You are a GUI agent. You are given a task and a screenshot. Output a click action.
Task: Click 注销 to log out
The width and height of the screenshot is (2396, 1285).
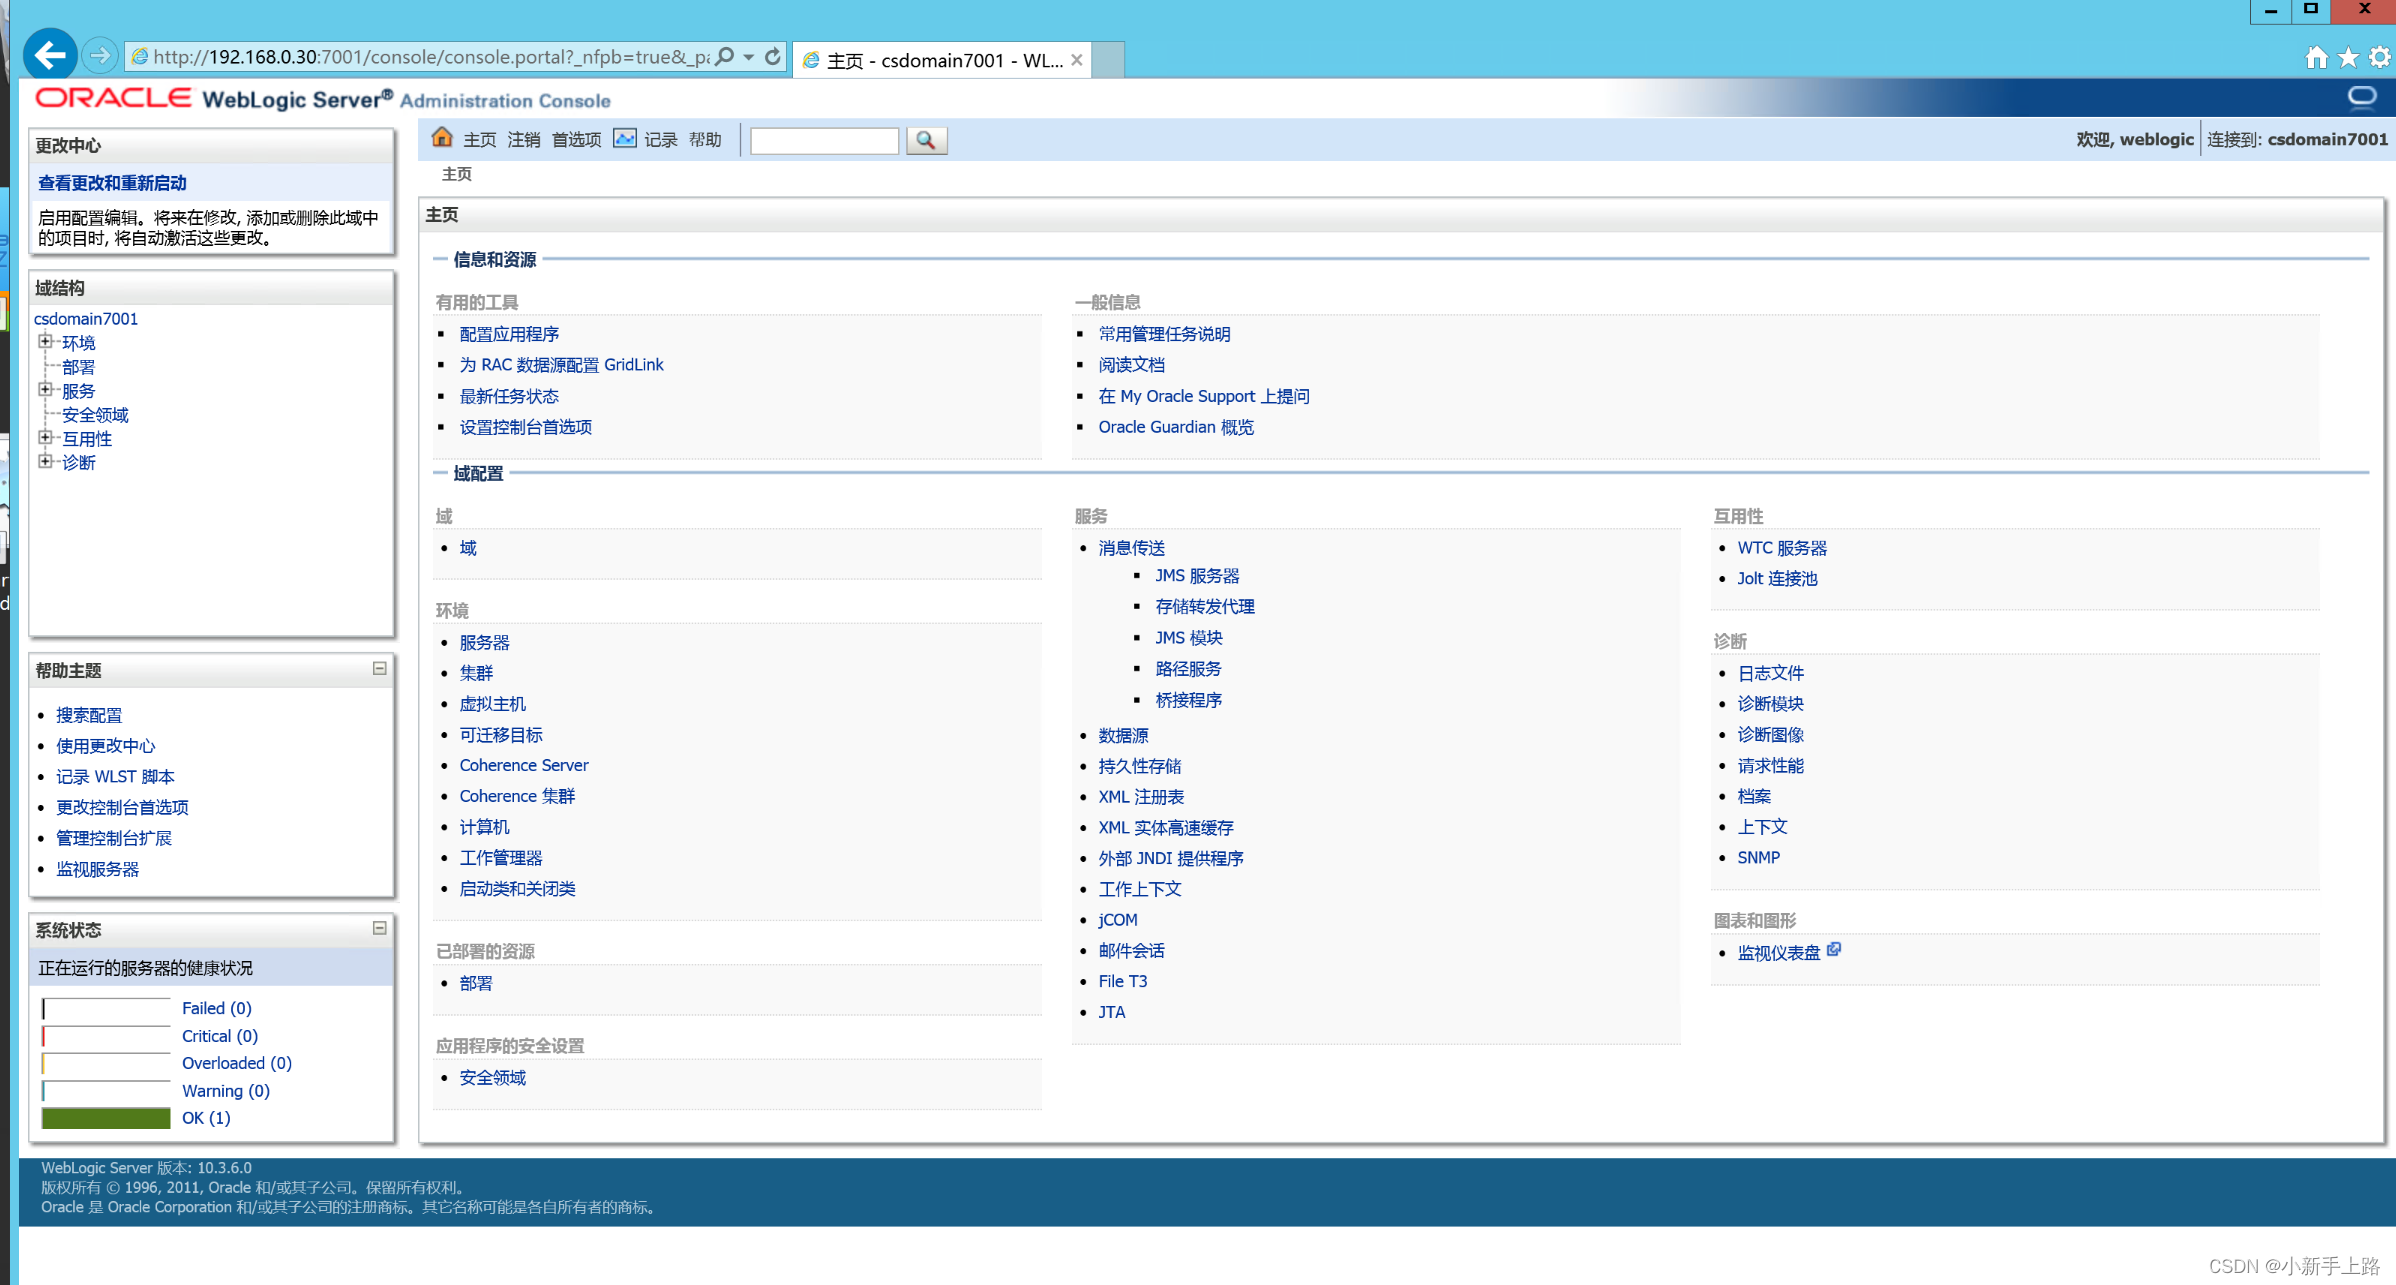[524, 140]
